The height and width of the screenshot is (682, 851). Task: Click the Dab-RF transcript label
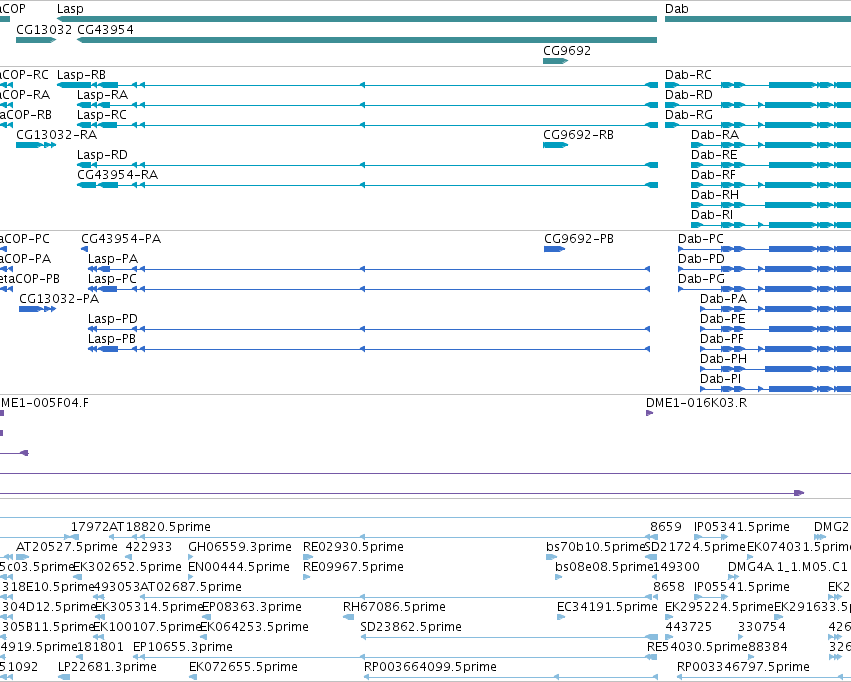pos(713,175)
